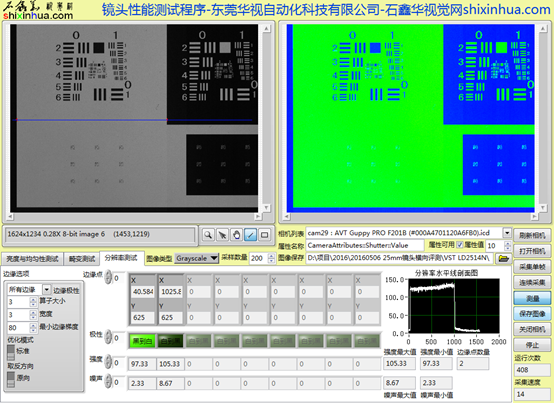This screenshot has height=403, width=554.
Task: Open the 所有边缘 edge polarity dropdown
Action: [x=46, y=290]
